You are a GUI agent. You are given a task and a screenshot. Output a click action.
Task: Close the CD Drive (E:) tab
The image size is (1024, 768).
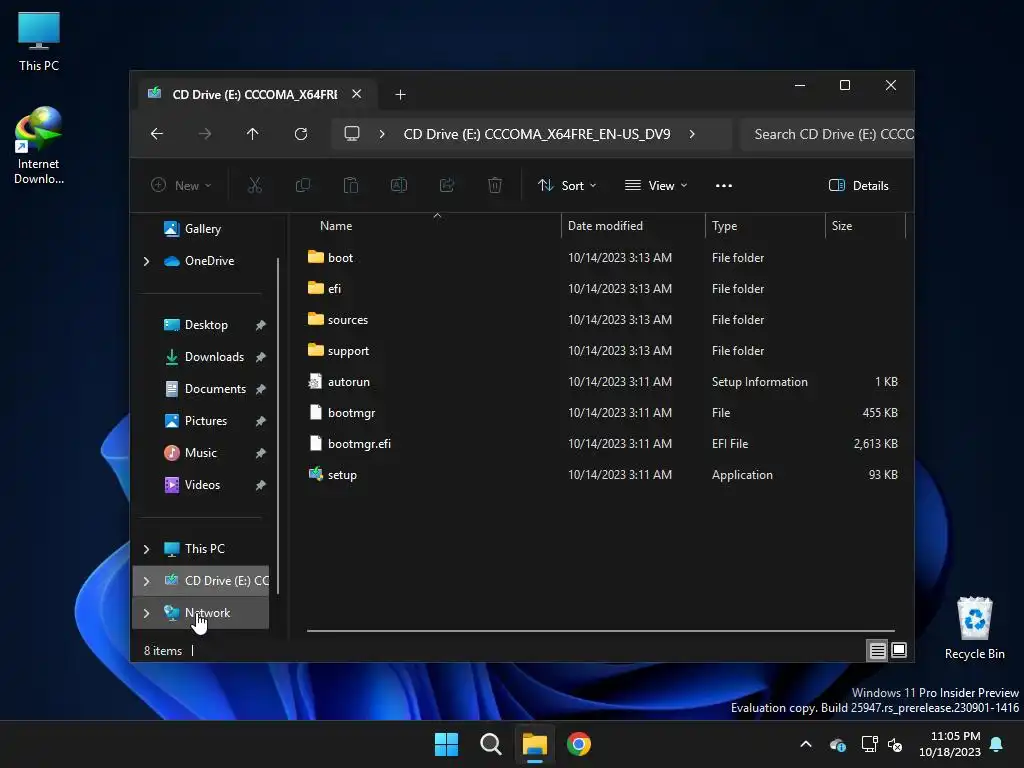tap(357, 94)
